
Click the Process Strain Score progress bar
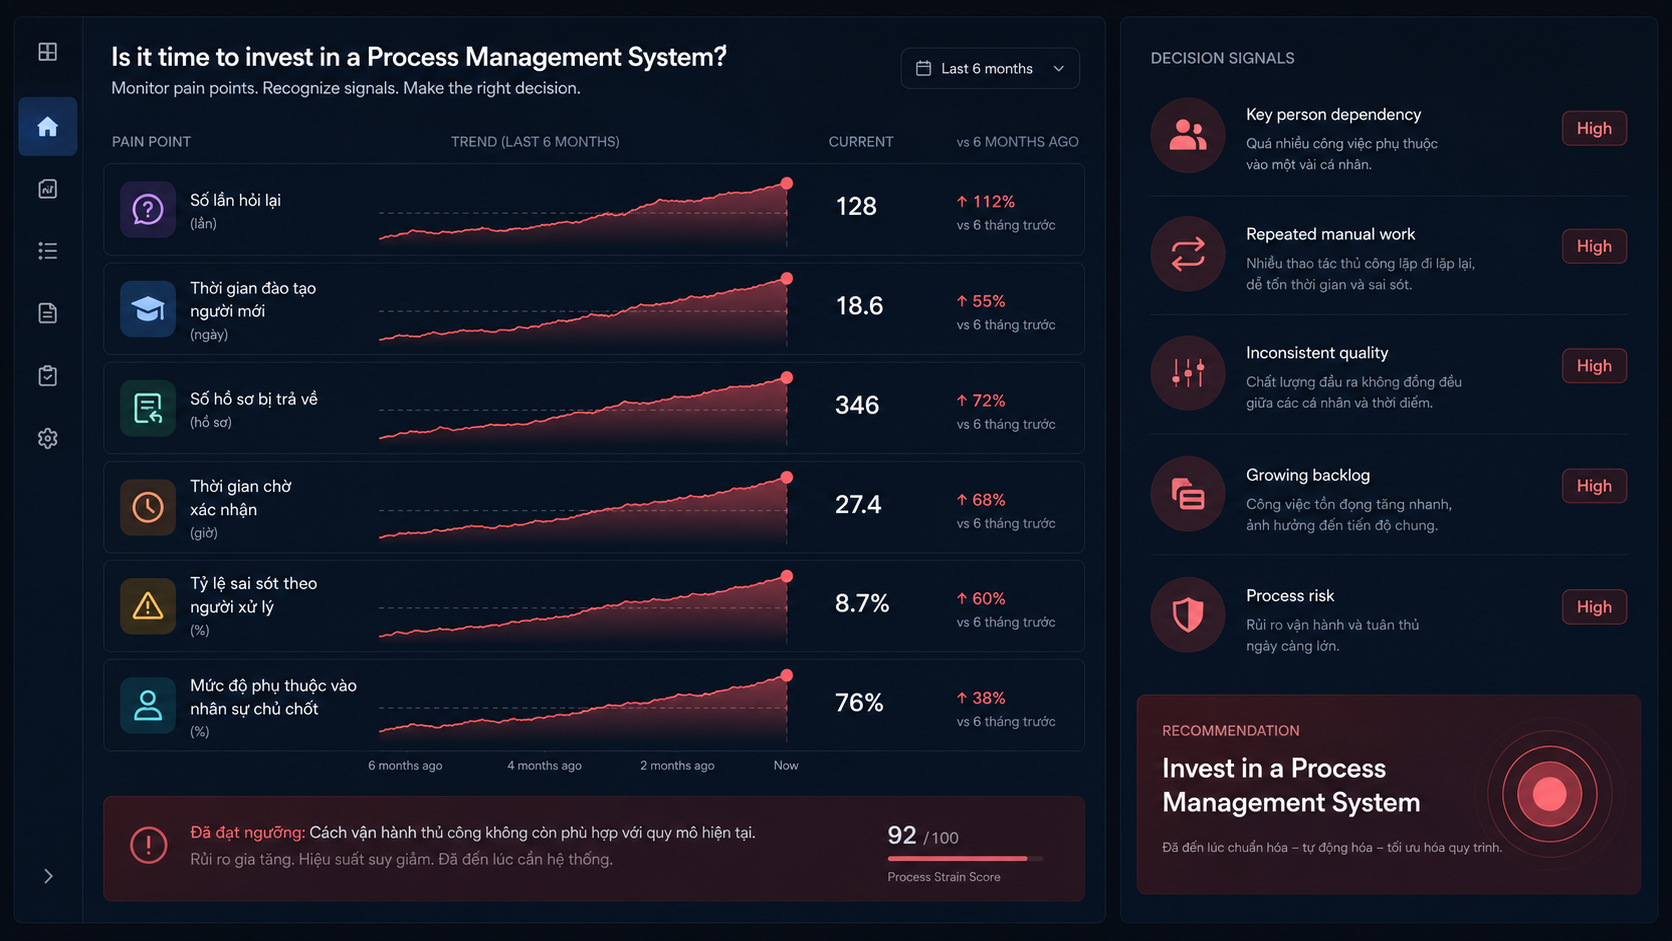pyautogui.click(x=965, y=858)
